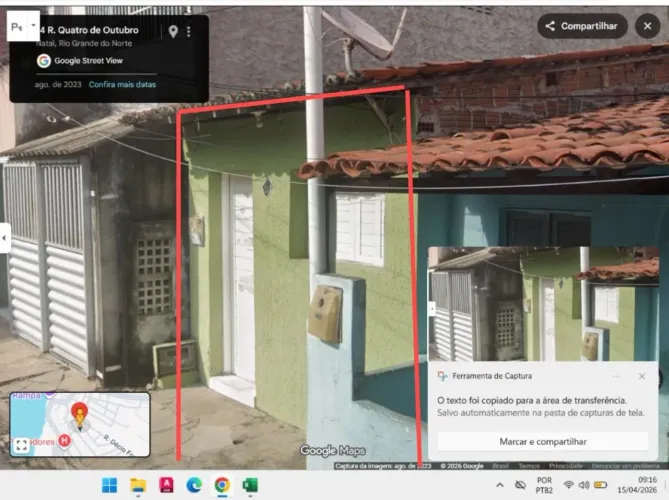Expand the minimap to fullscreen

click(x=21, y=445)
